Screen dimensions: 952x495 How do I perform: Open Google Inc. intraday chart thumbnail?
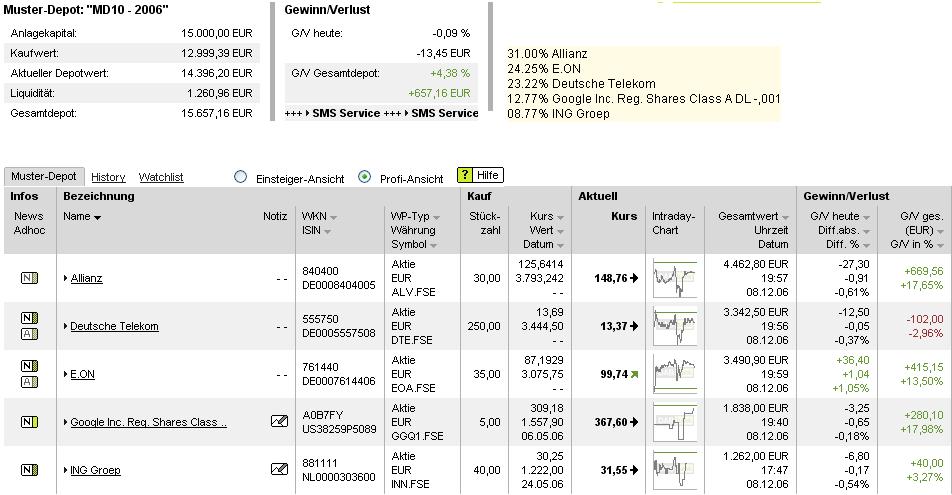pos(675,422)
